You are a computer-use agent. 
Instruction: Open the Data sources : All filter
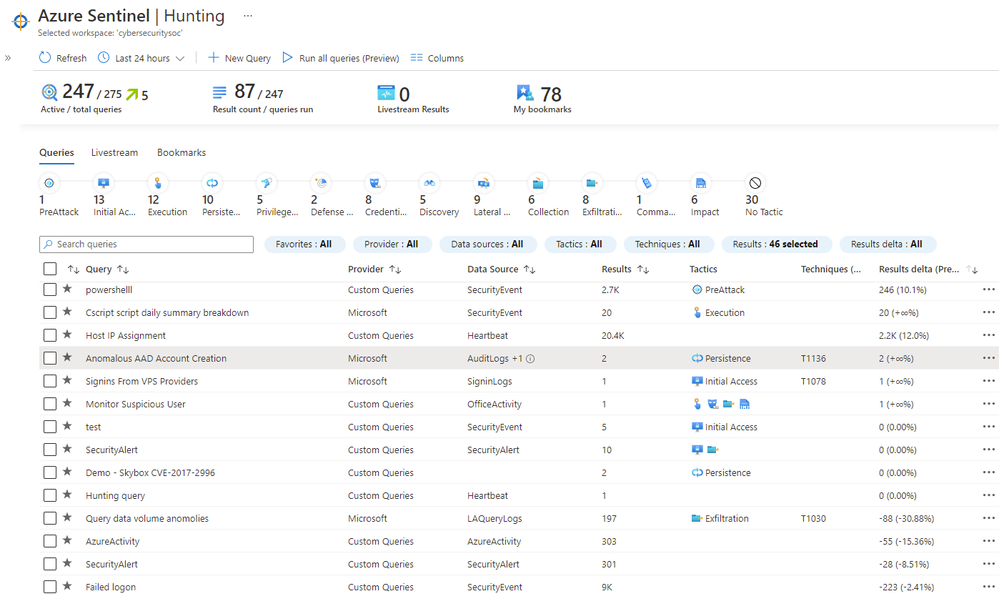487,244
